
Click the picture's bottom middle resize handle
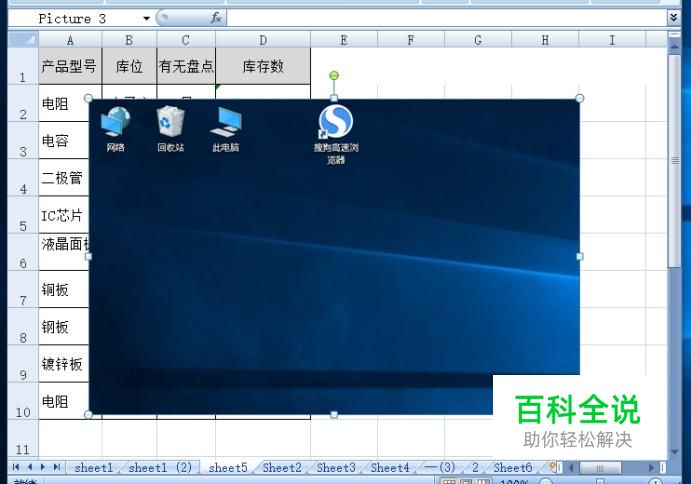tap(334, 414)
